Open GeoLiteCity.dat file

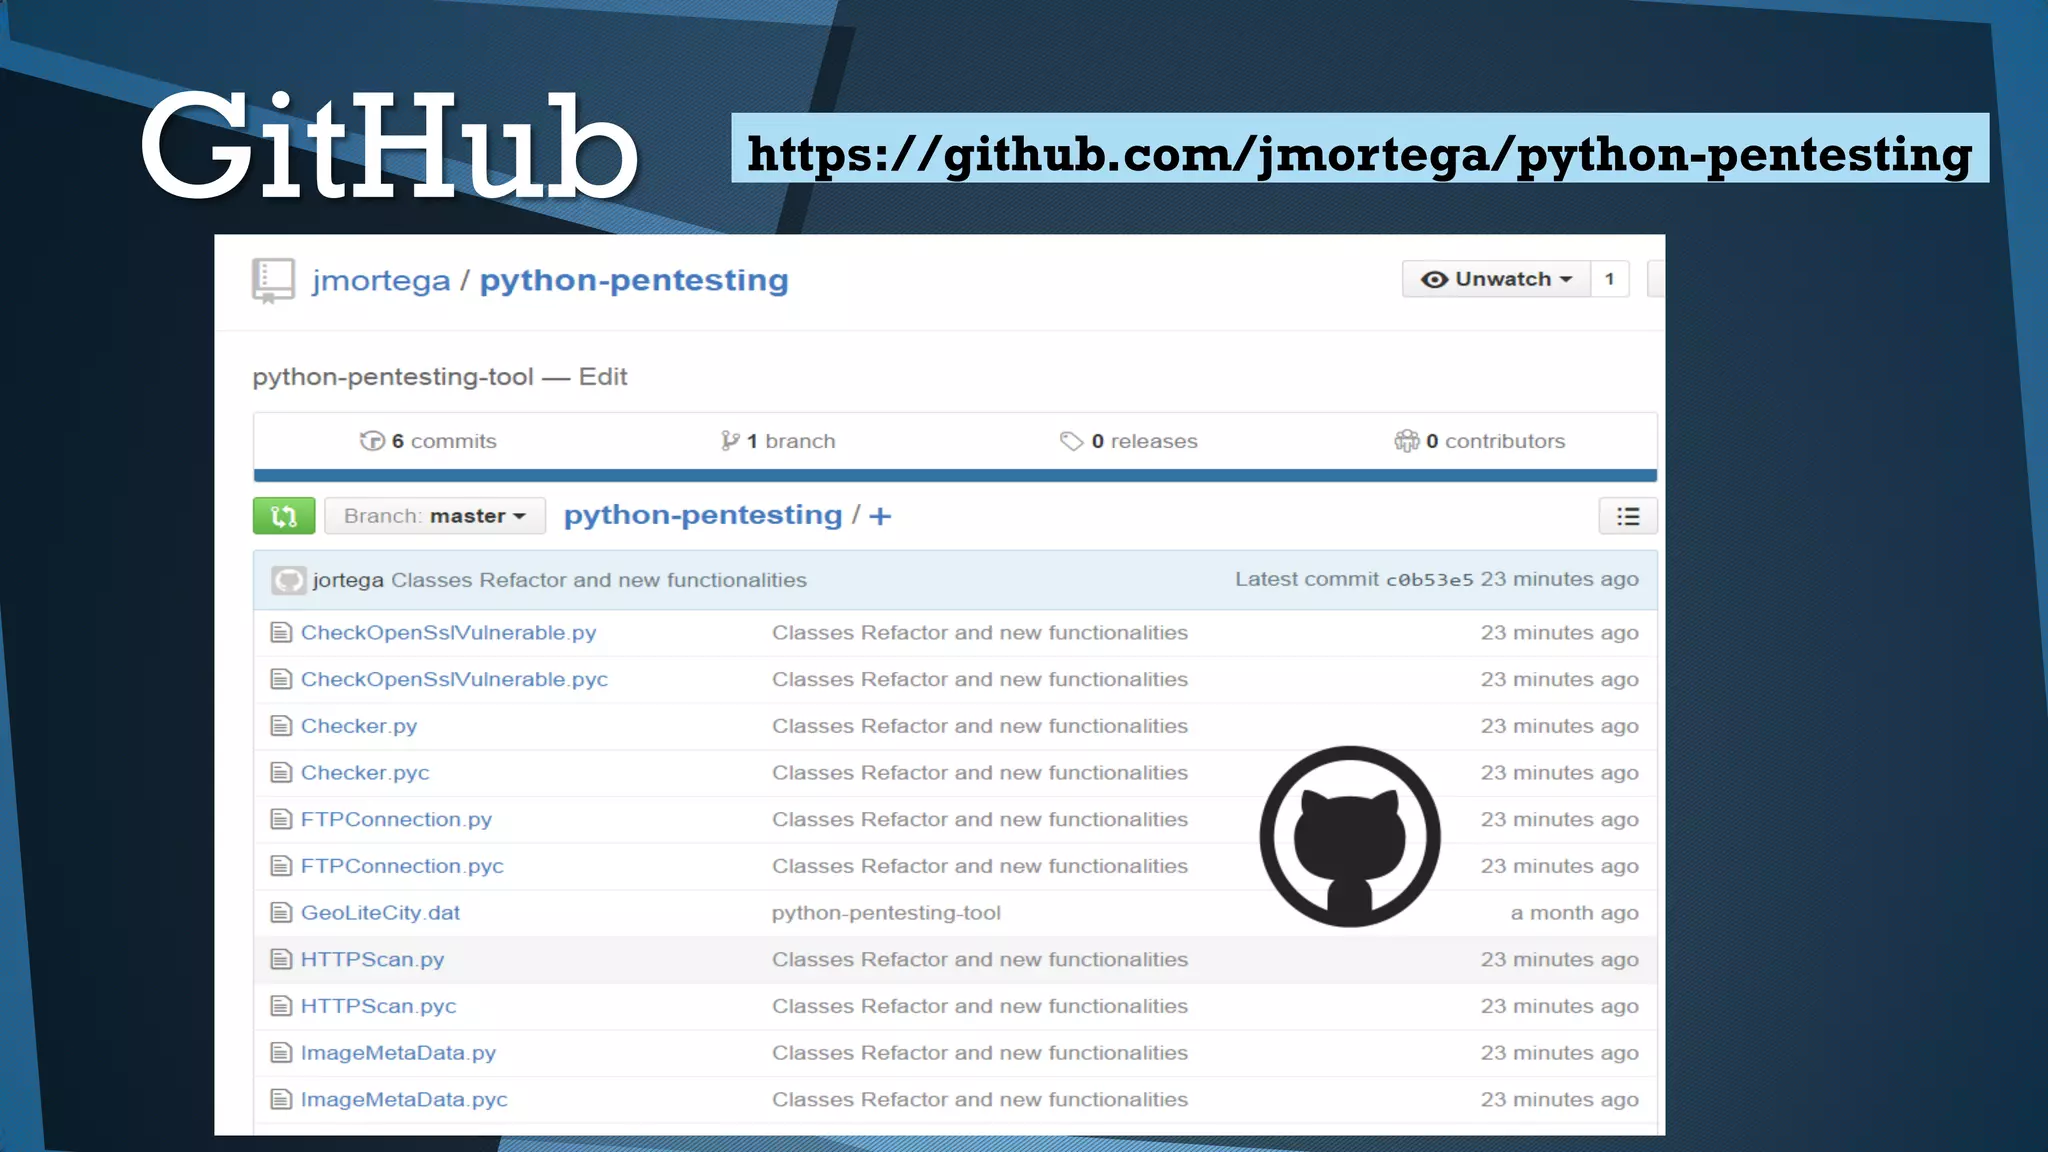click(381, 913)
